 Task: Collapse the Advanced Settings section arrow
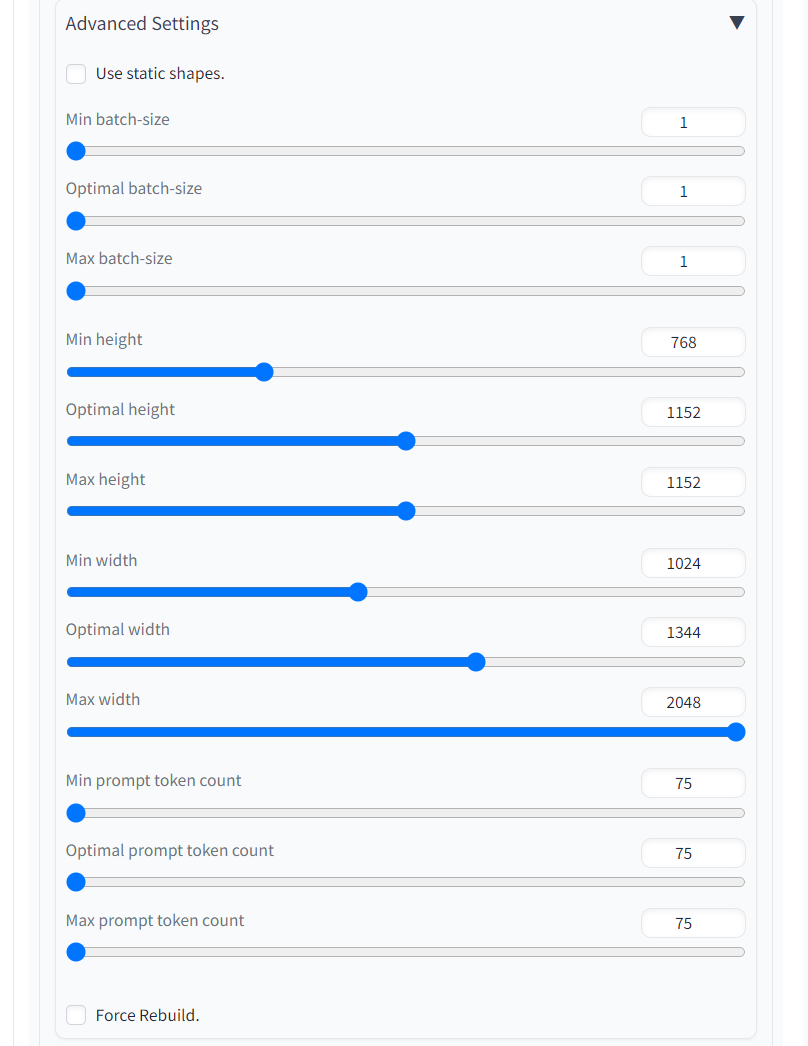[x=737, y=23]
